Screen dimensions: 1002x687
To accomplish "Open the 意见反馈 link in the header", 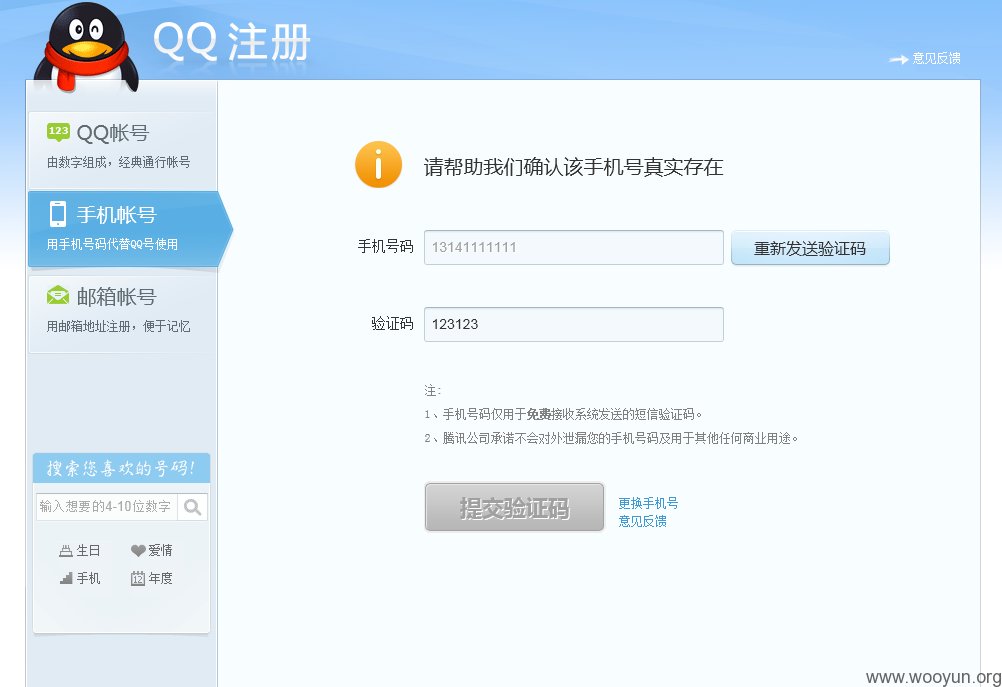I will coord(936,58).
